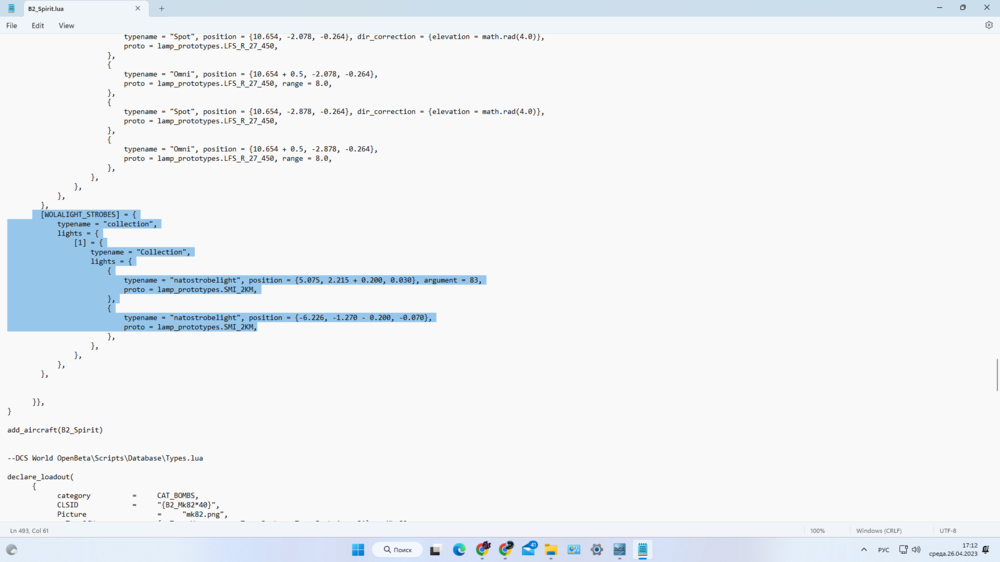
Task: Click the proto = lamp_prototypes.SMI_2KM line after argument = 83
Action: click(x=190, y=290)
